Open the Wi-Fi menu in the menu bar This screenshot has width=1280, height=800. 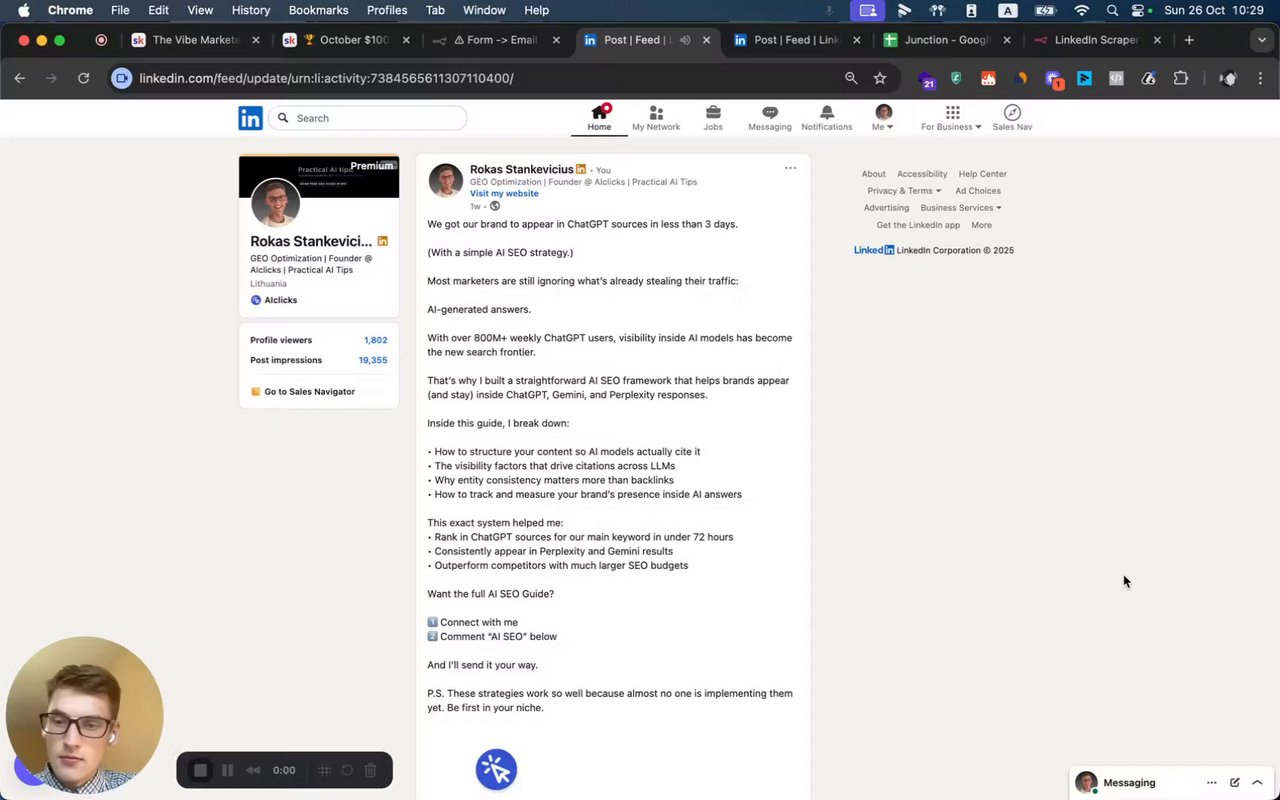tap(1081, 10)
